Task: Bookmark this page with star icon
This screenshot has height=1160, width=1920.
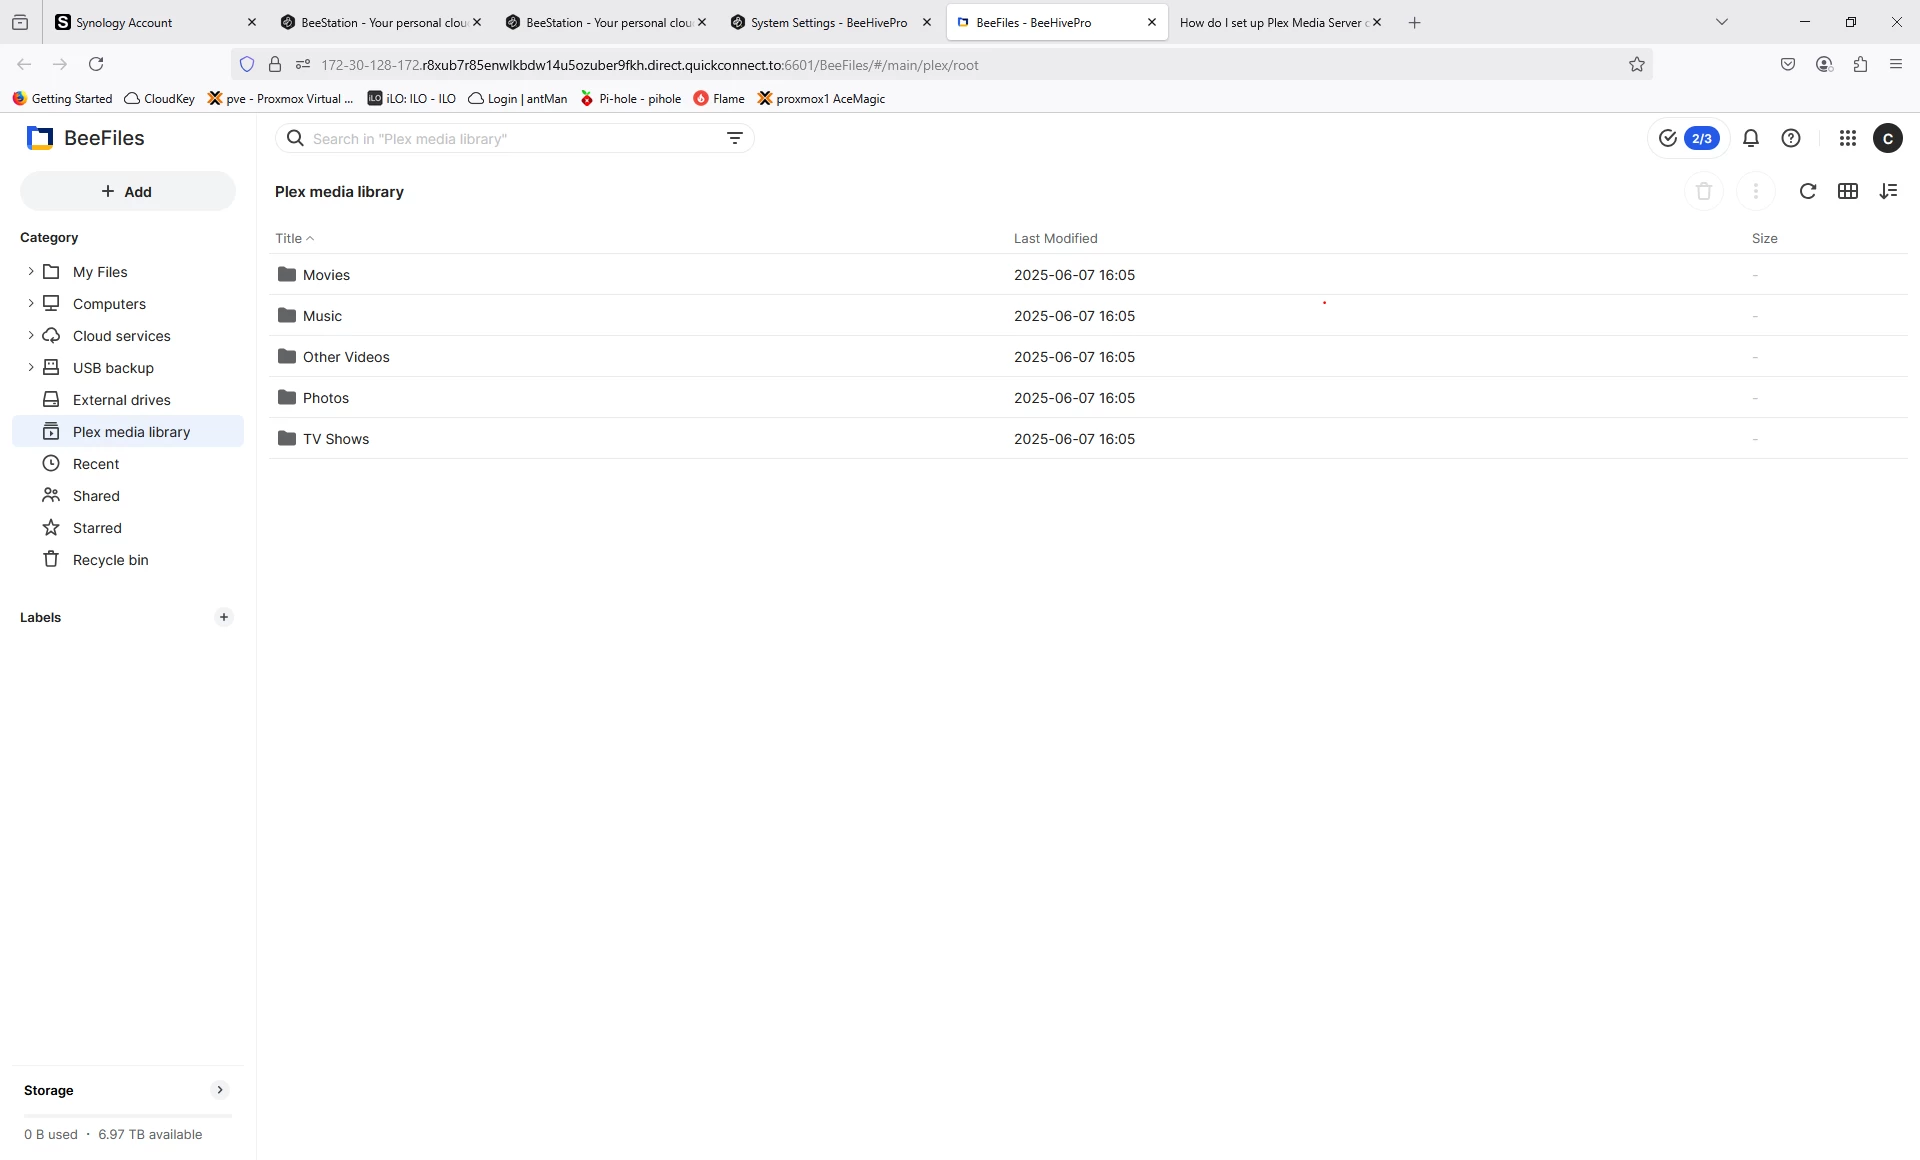Action: 1637,64
